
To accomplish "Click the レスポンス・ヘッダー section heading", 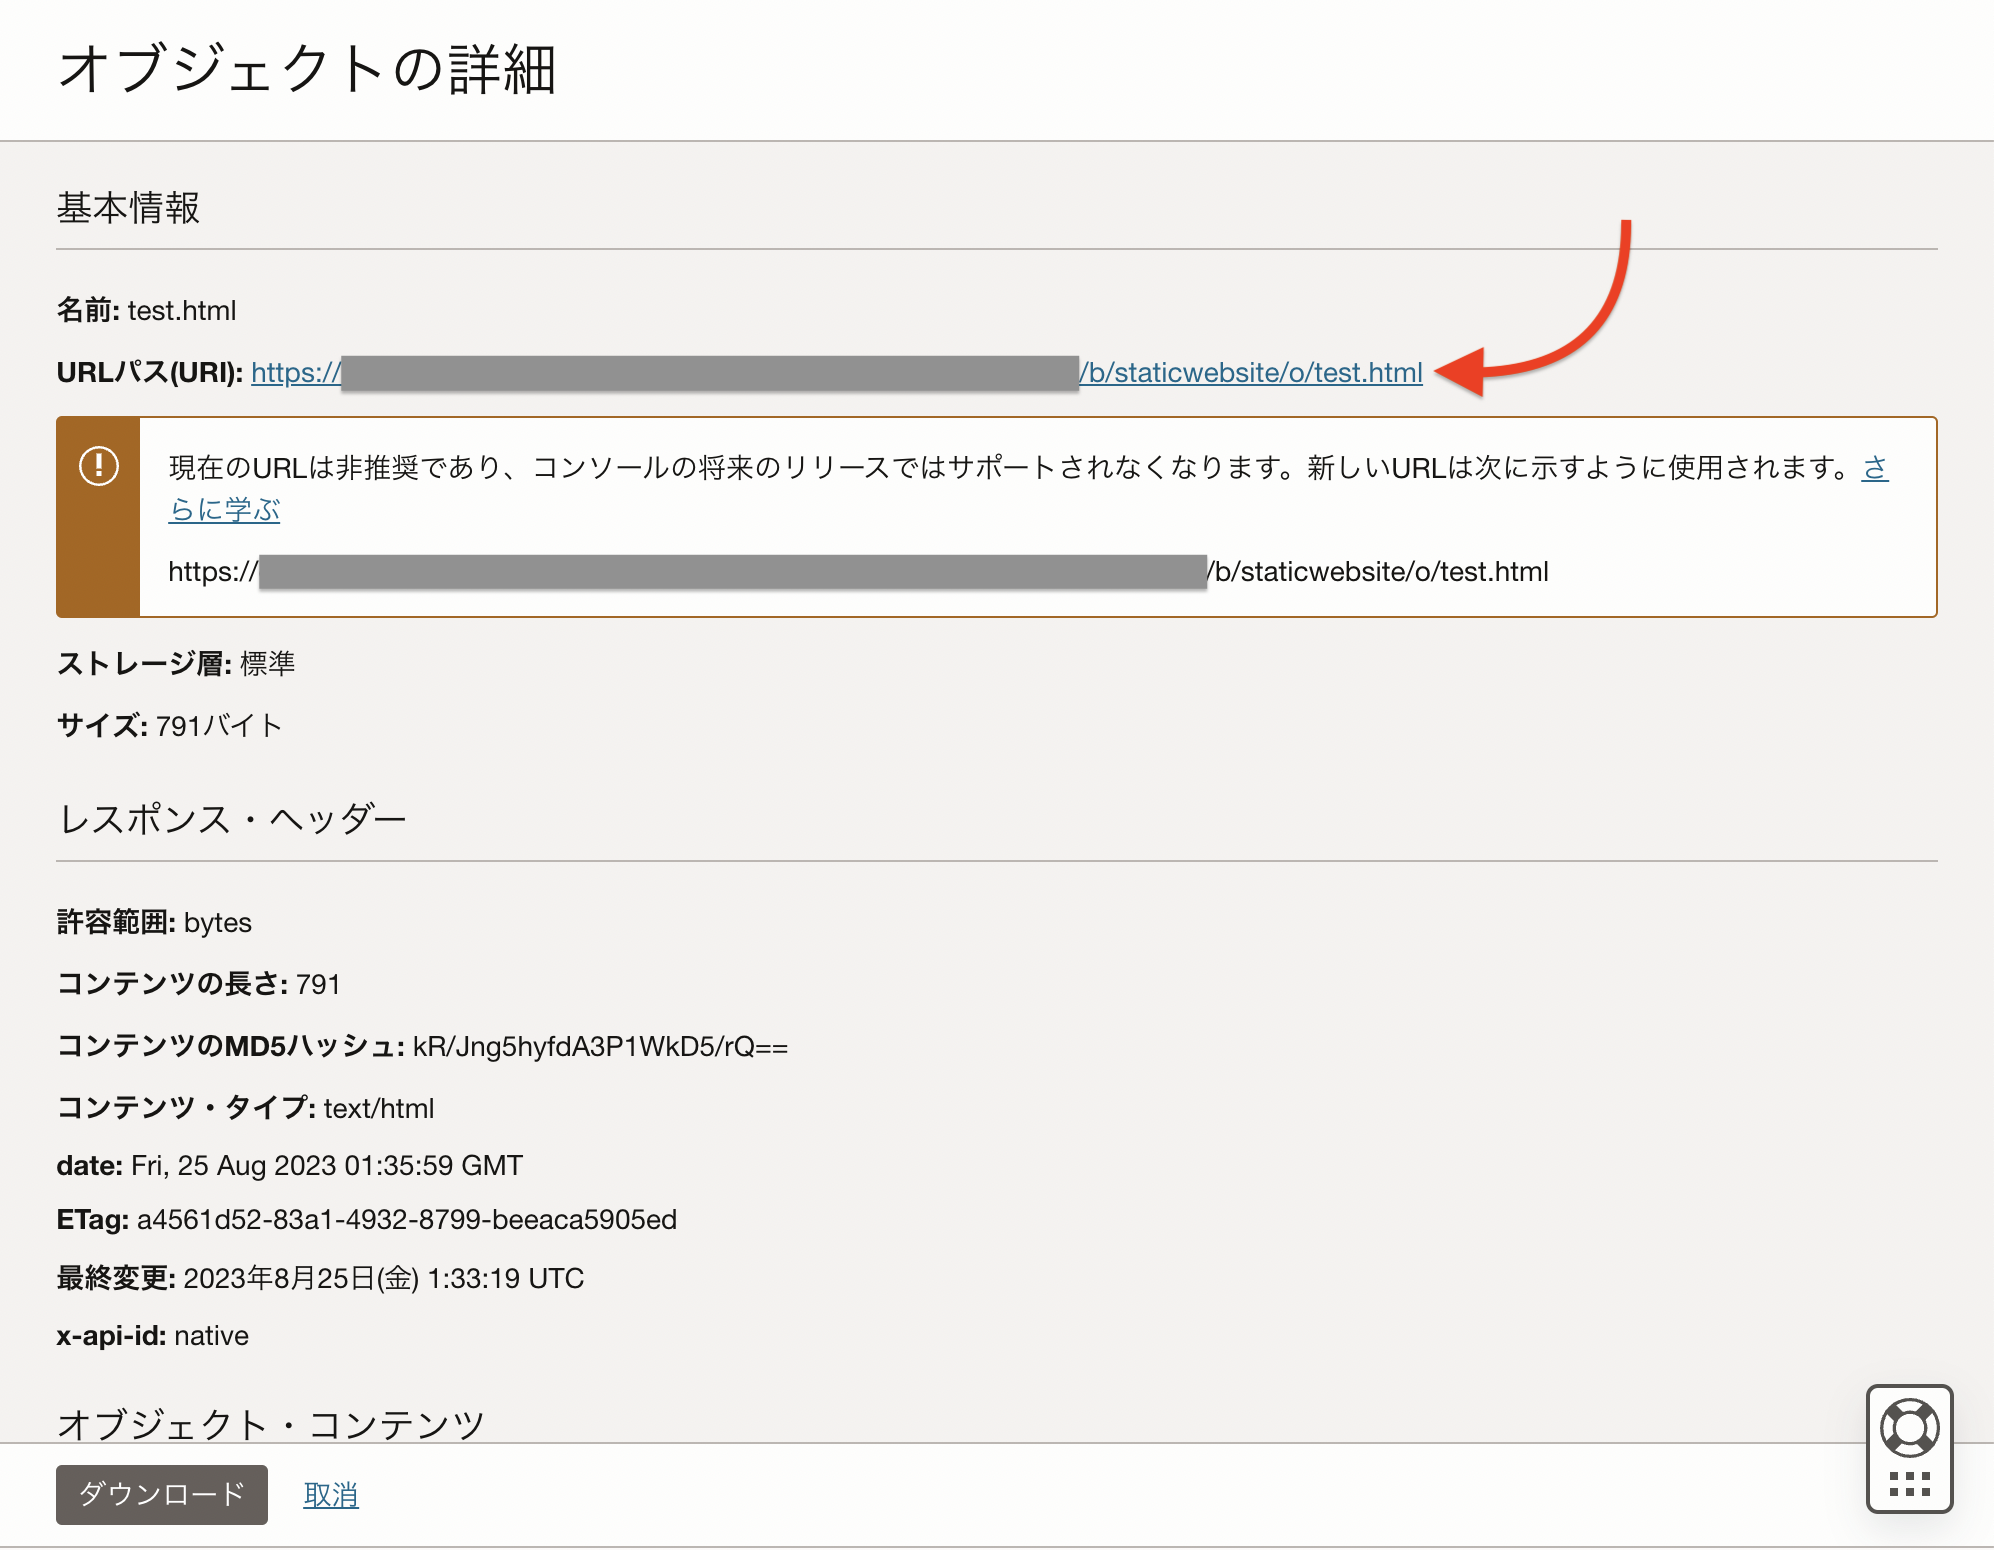I will pos(232,820).
